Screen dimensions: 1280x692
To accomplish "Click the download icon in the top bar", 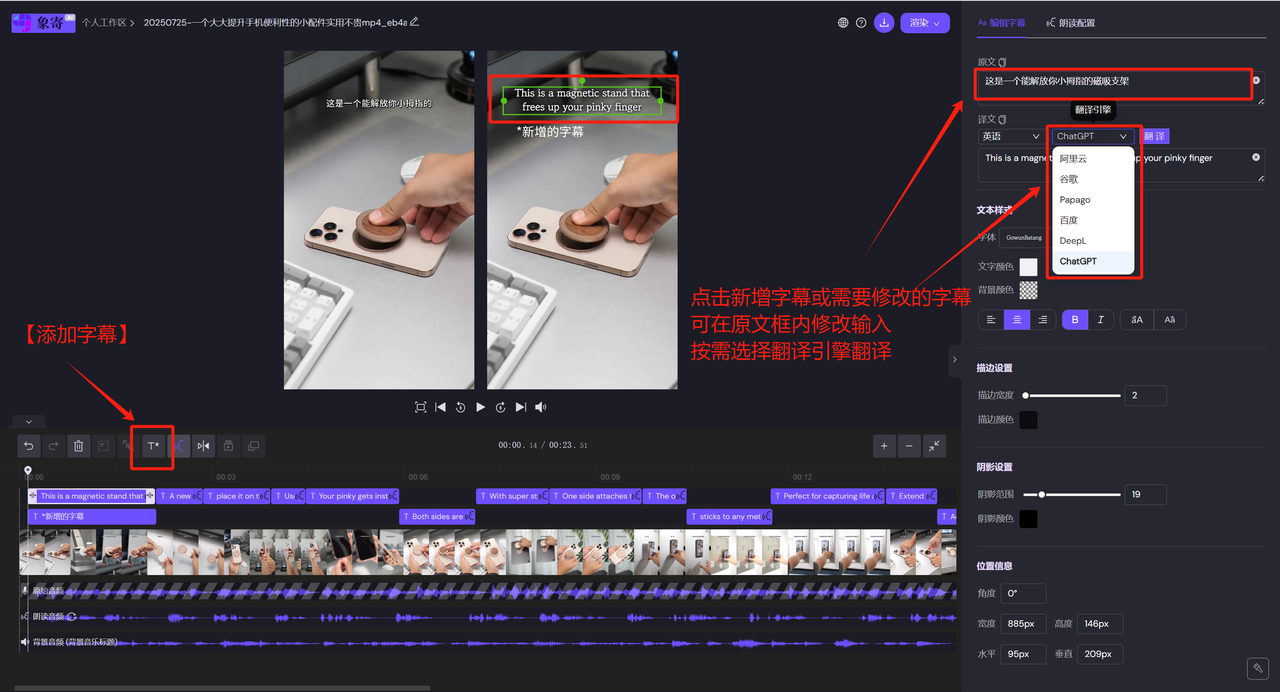I will 884,21.
